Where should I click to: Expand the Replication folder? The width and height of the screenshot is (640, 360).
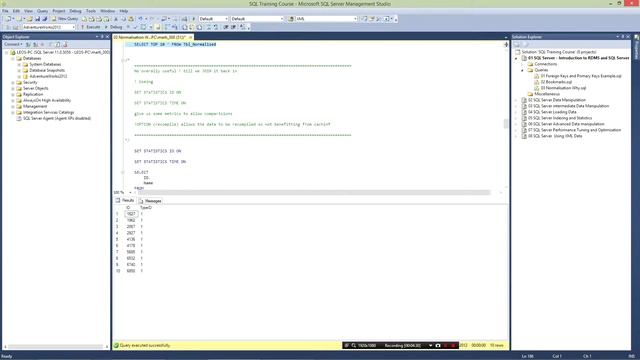(x=13, y=94)
